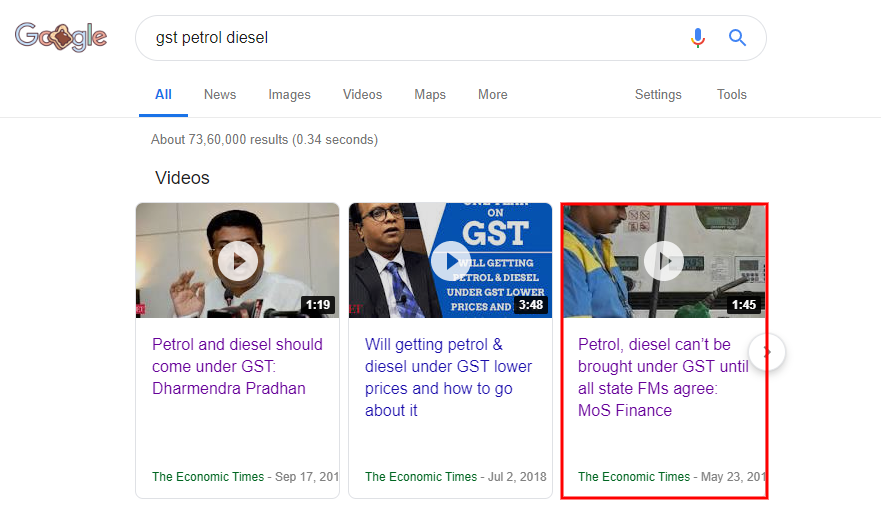Viewport: 881px width, 521px height.
Task: Click The Economic Times source dated May 23
Action: click(x=671, y=477)
